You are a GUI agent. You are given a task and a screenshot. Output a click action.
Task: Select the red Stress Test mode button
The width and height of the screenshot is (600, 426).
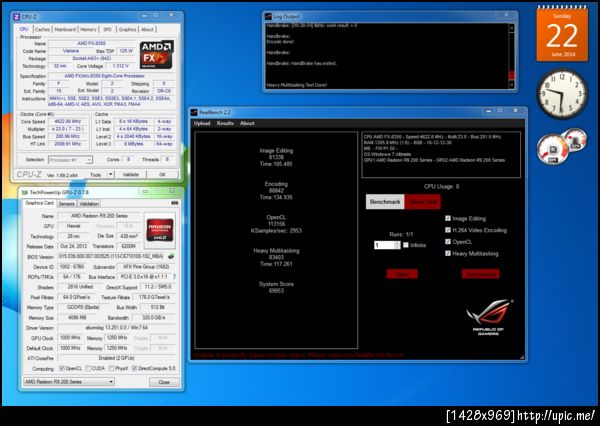[422, 202]
